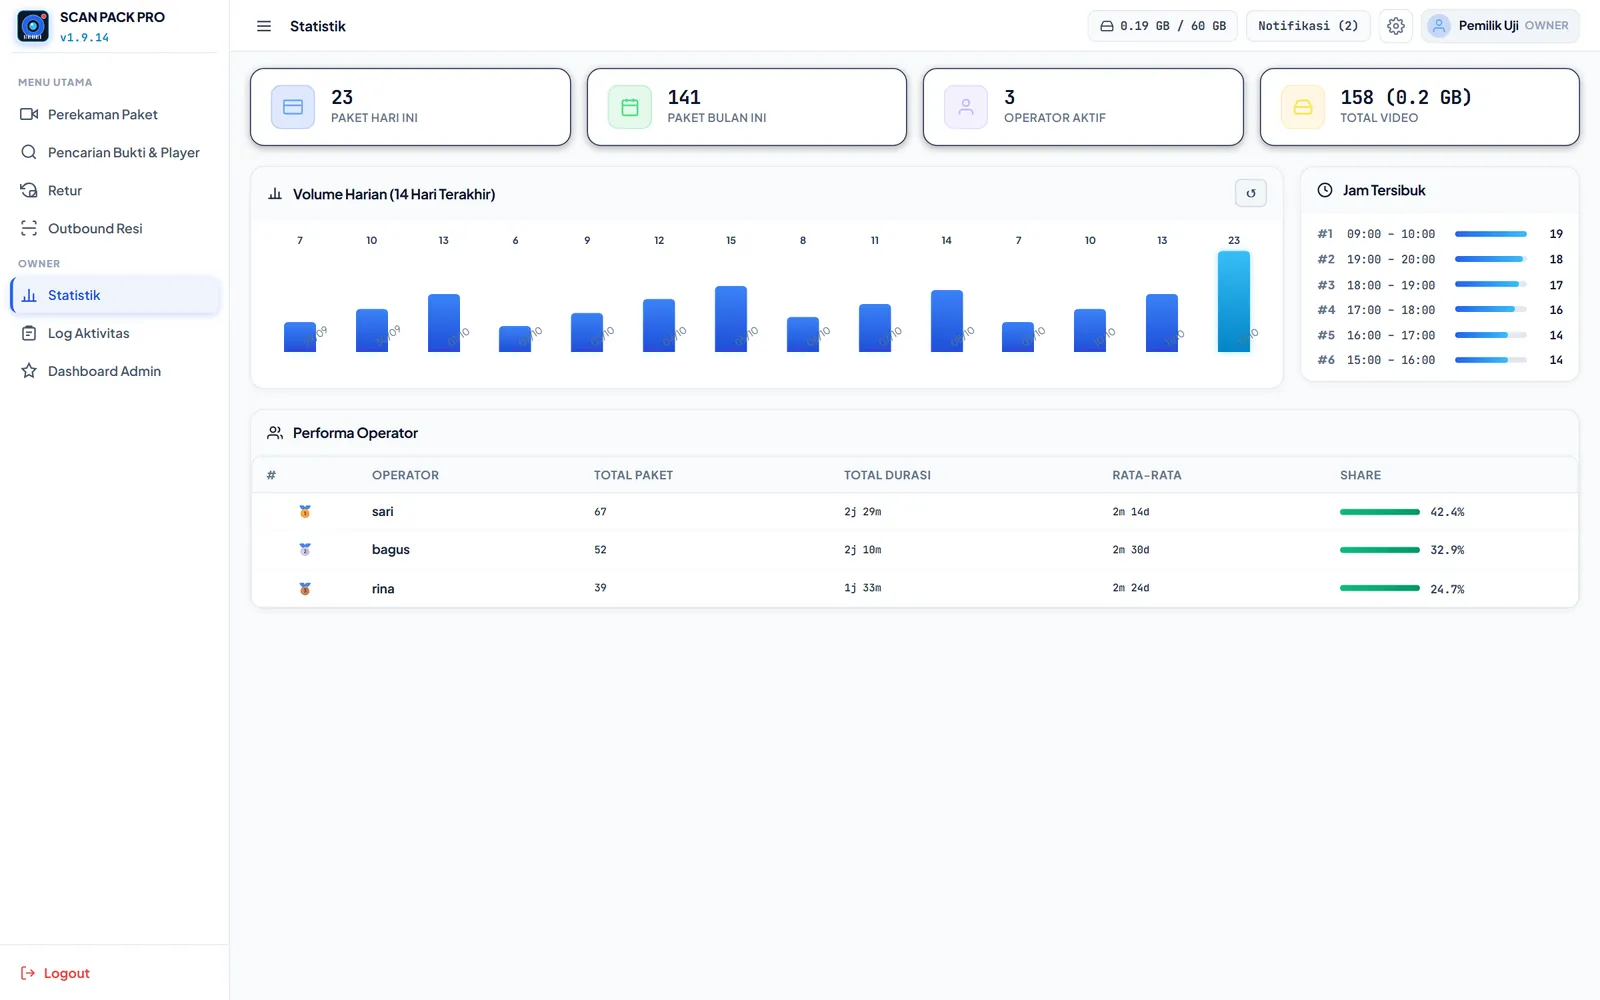Open the settings gear icon
The height and width of the screenshot is (1000, 1600).
[1396, 26]
